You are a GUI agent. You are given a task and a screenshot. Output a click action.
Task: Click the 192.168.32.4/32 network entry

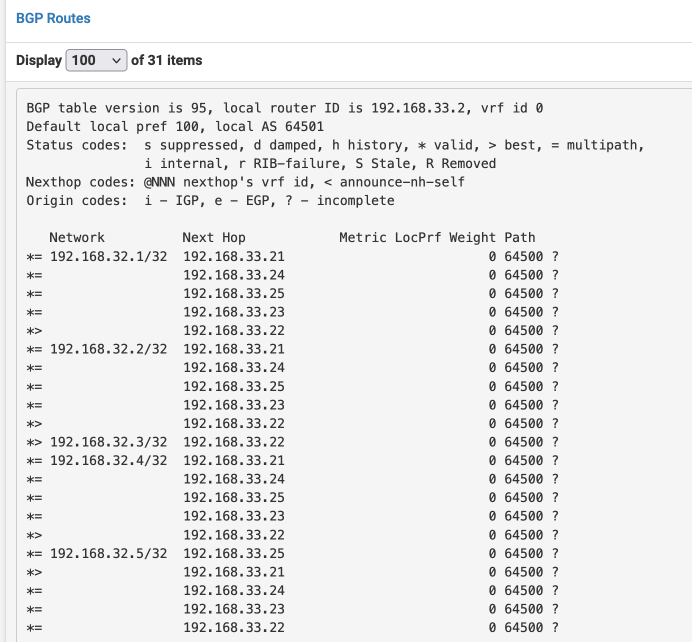[109, 460]
